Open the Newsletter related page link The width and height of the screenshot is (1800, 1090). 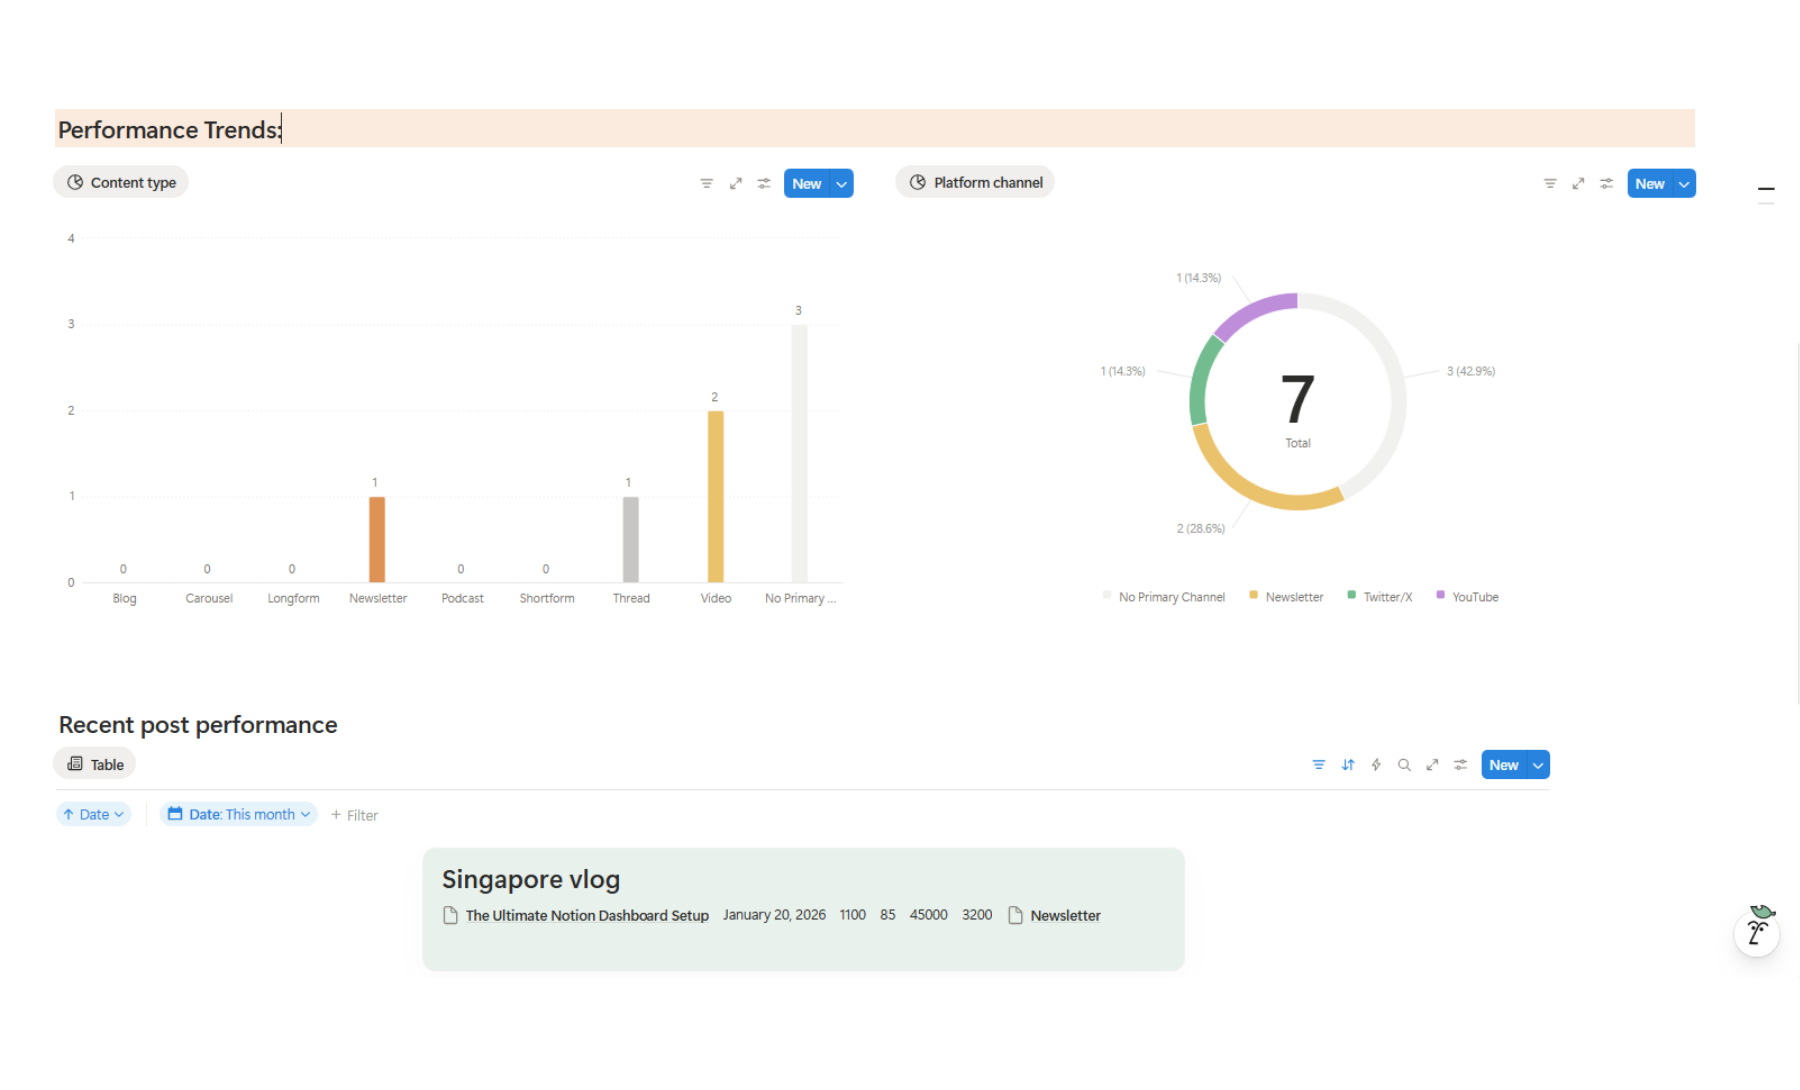(x=1066, y=916)
